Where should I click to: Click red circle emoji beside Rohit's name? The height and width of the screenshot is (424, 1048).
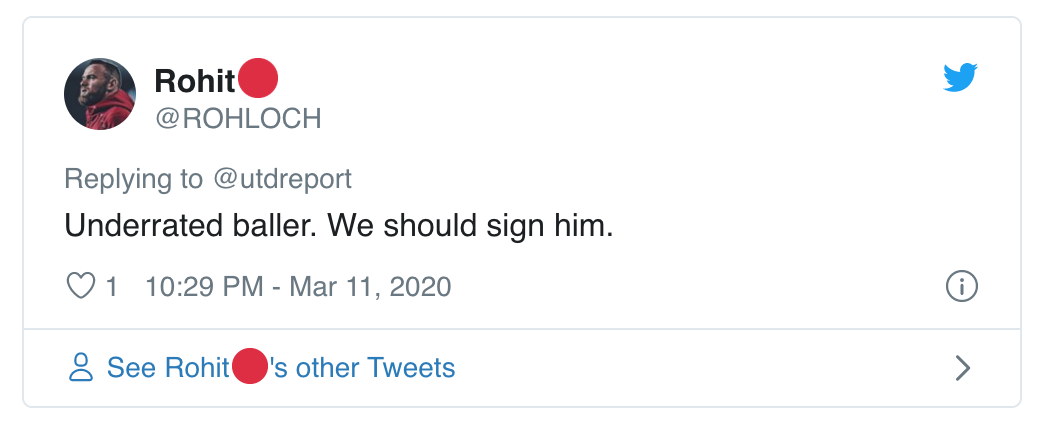(x=257, y=79)
